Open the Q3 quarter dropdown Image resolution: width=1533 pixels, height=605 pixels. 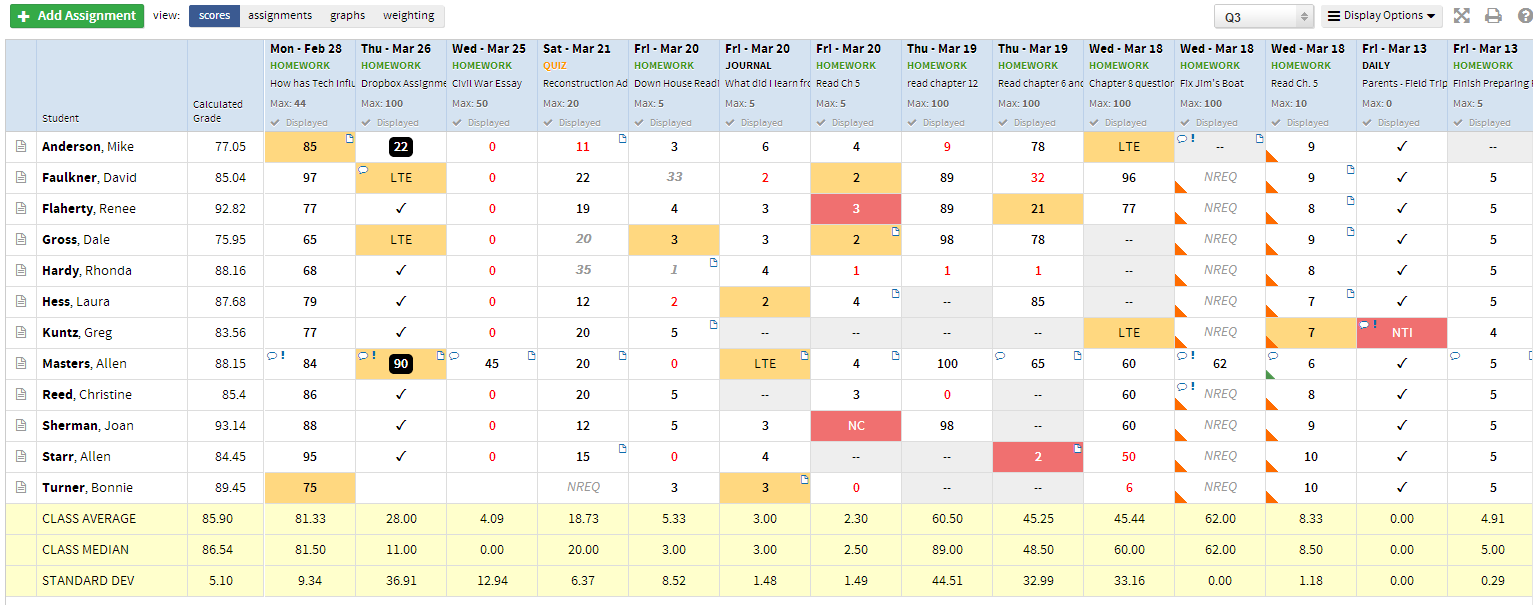1263,17
